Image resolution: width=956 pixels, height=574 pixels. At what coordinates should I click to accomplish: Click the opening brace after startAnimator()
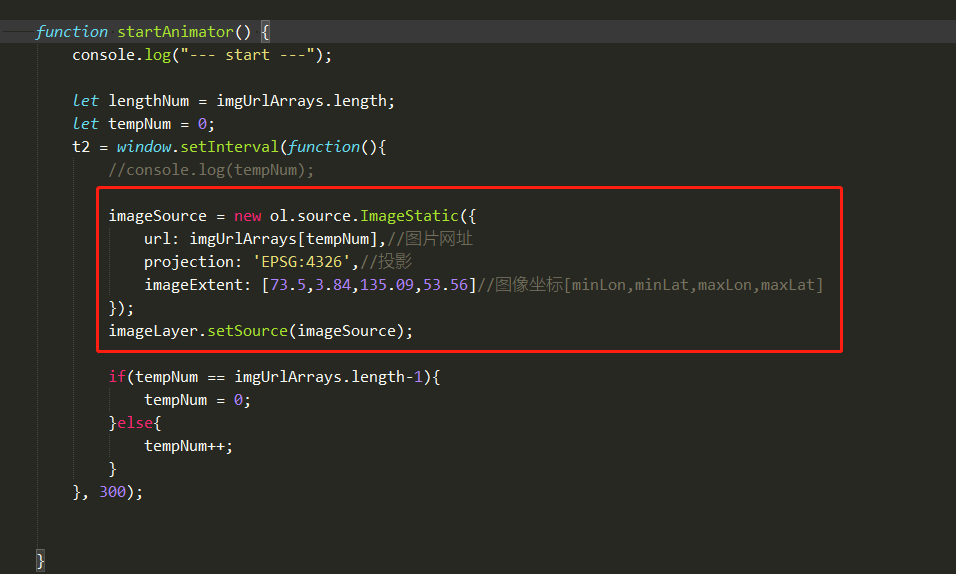(x=265, y=32)
